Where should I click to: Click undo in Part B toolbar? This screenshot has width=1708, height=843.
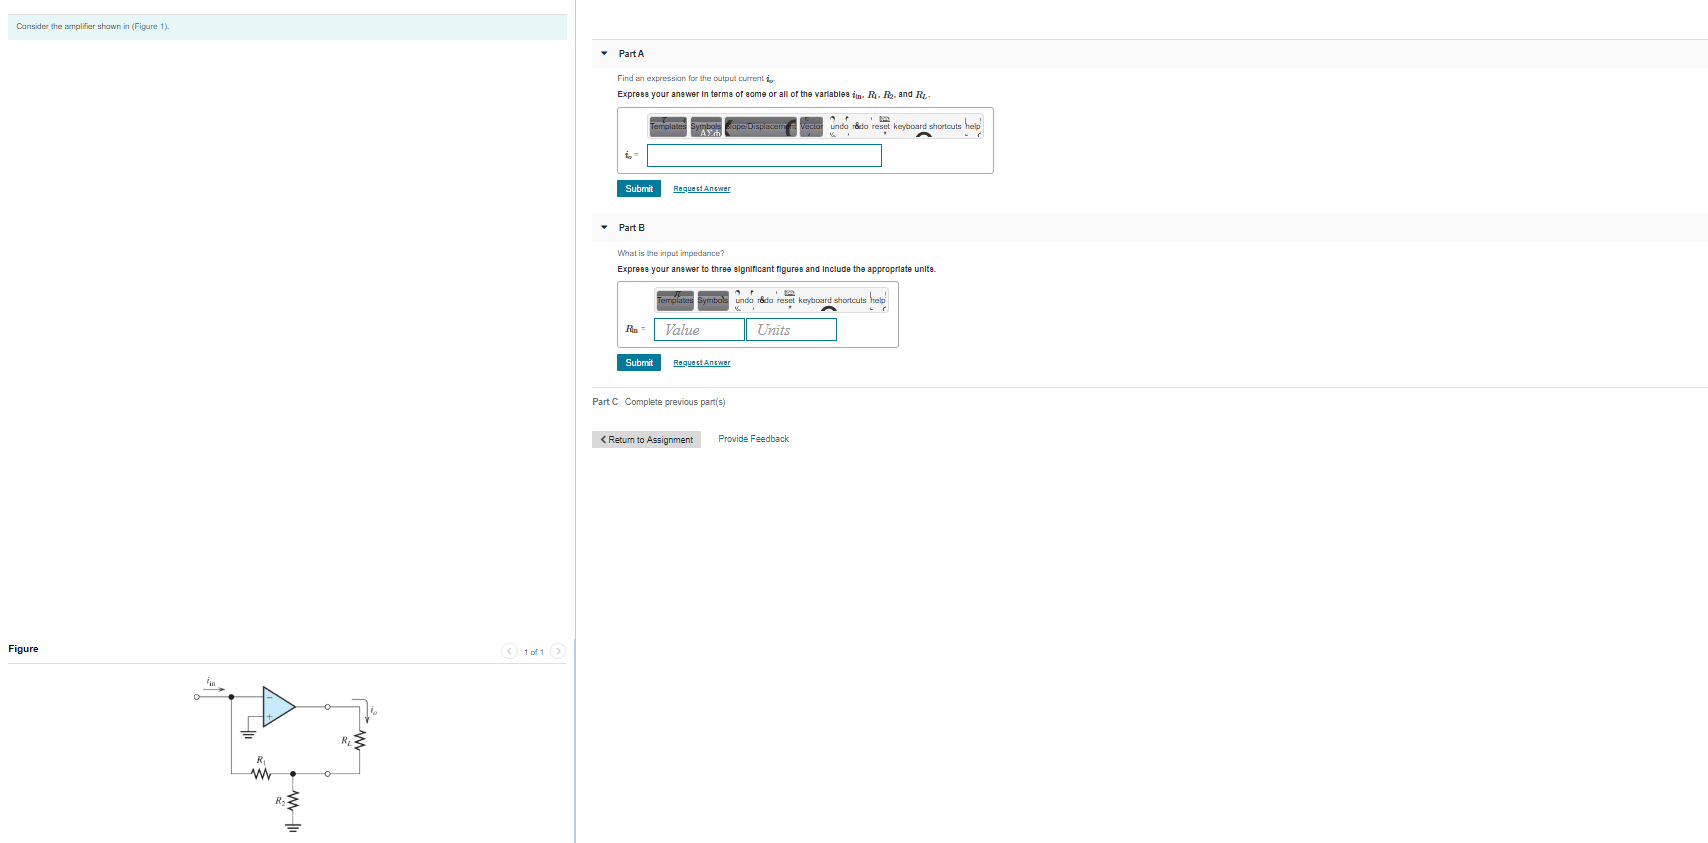point(744,301)
